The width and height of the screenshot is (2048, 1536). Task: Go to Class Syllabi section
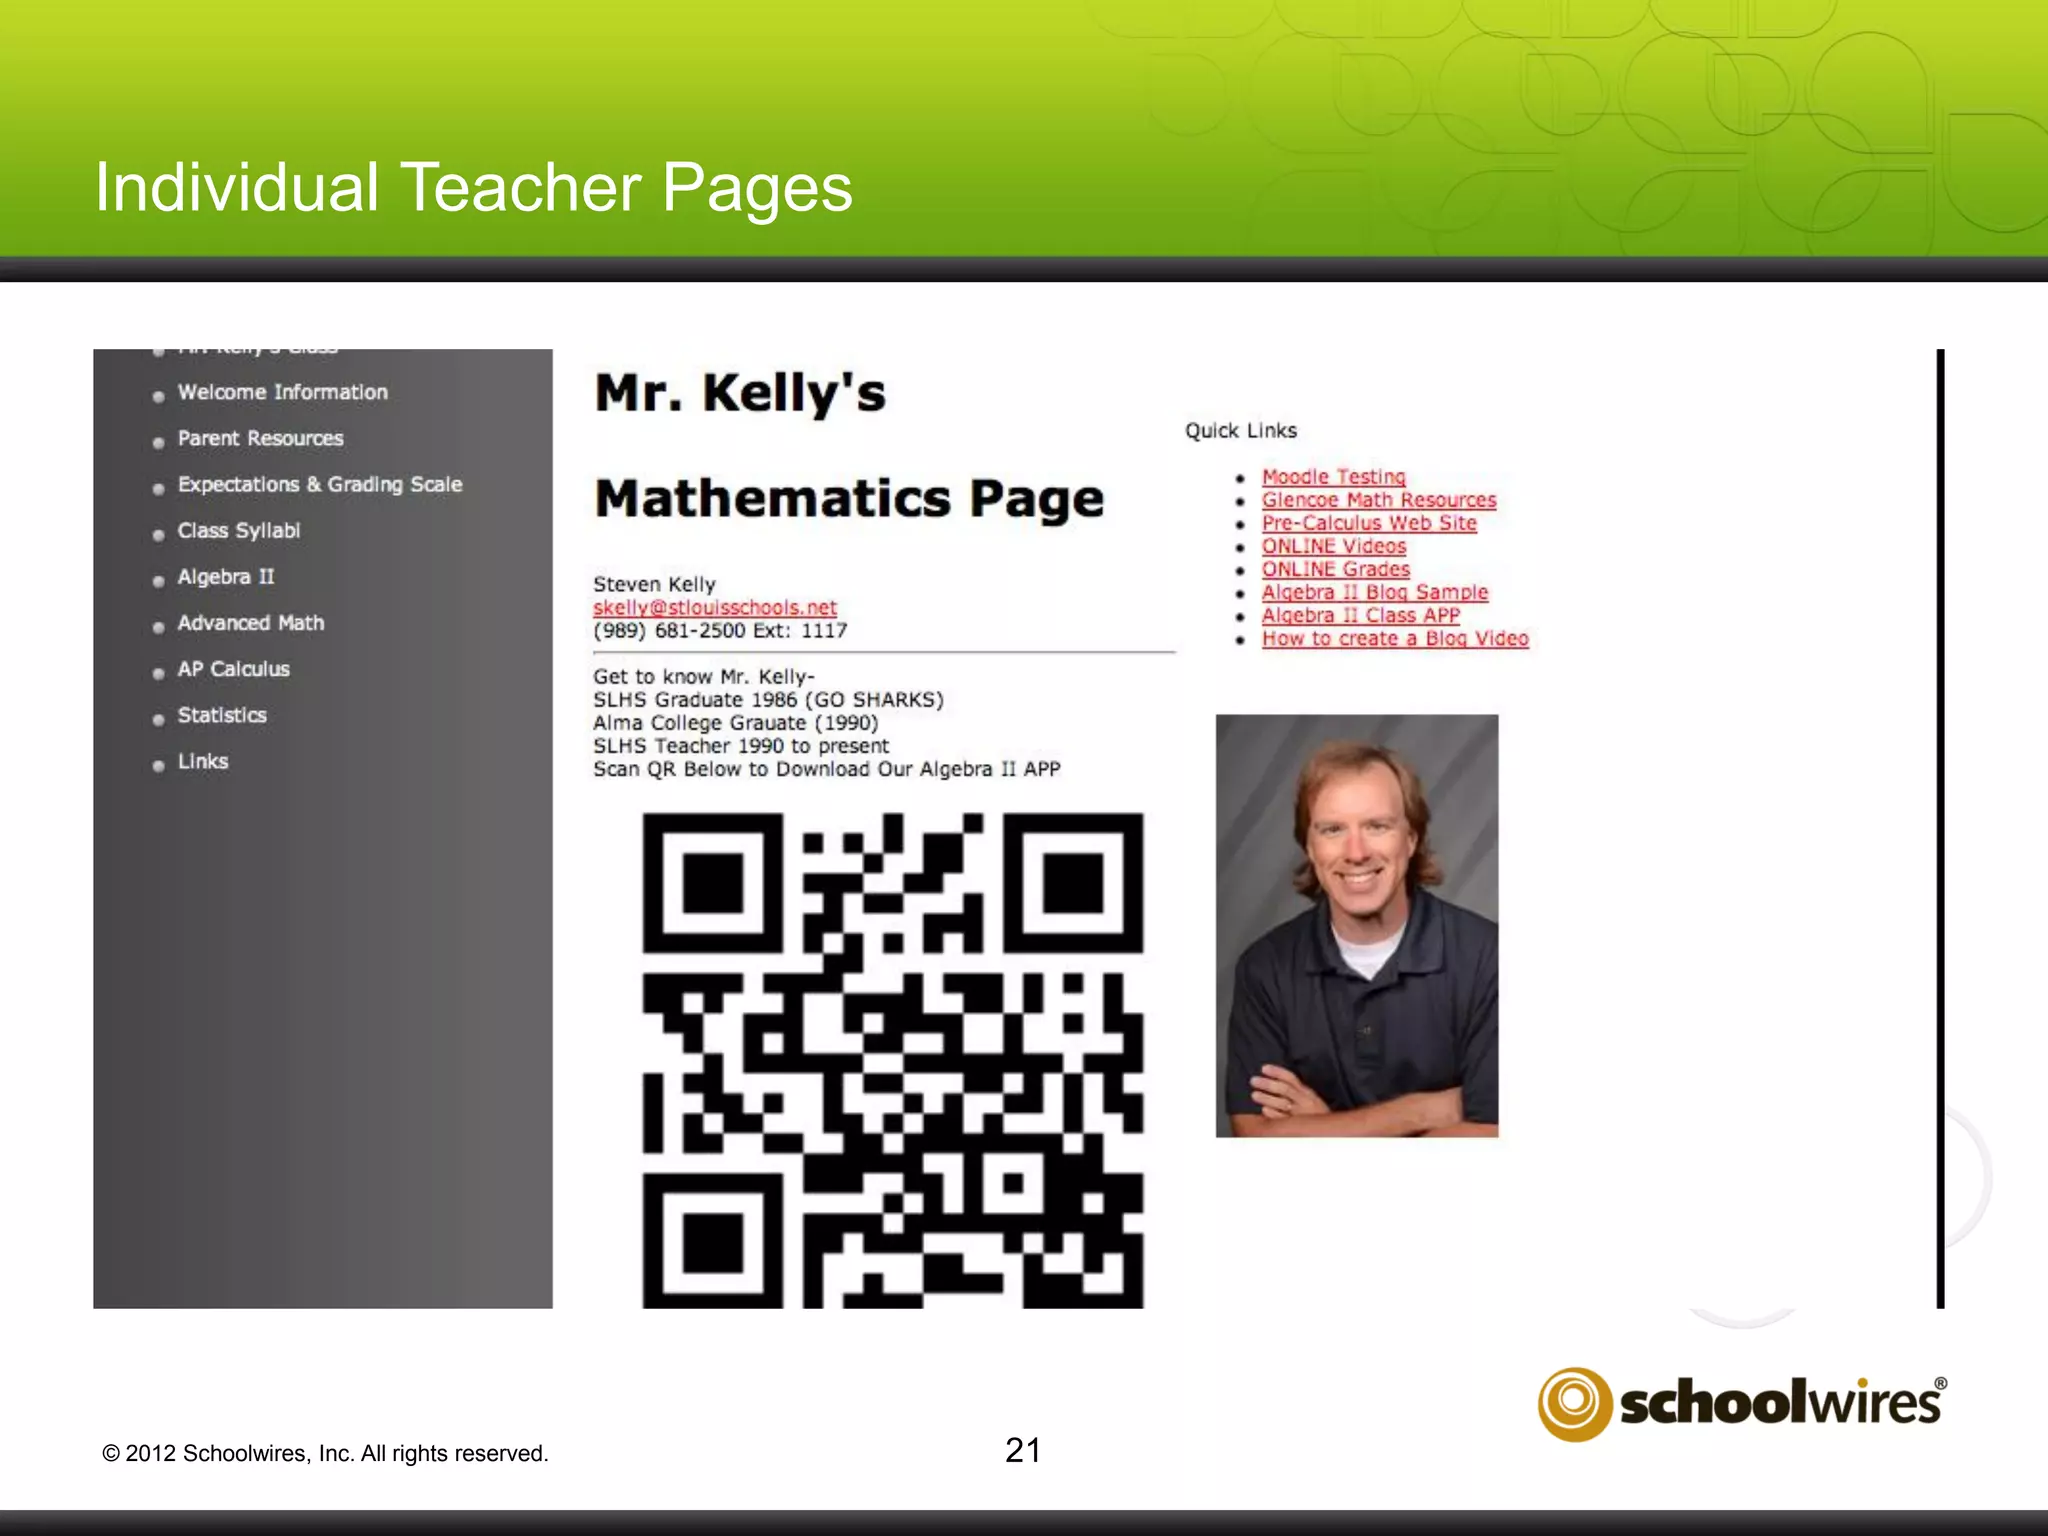pyautogui.click(x=238, y=530)
